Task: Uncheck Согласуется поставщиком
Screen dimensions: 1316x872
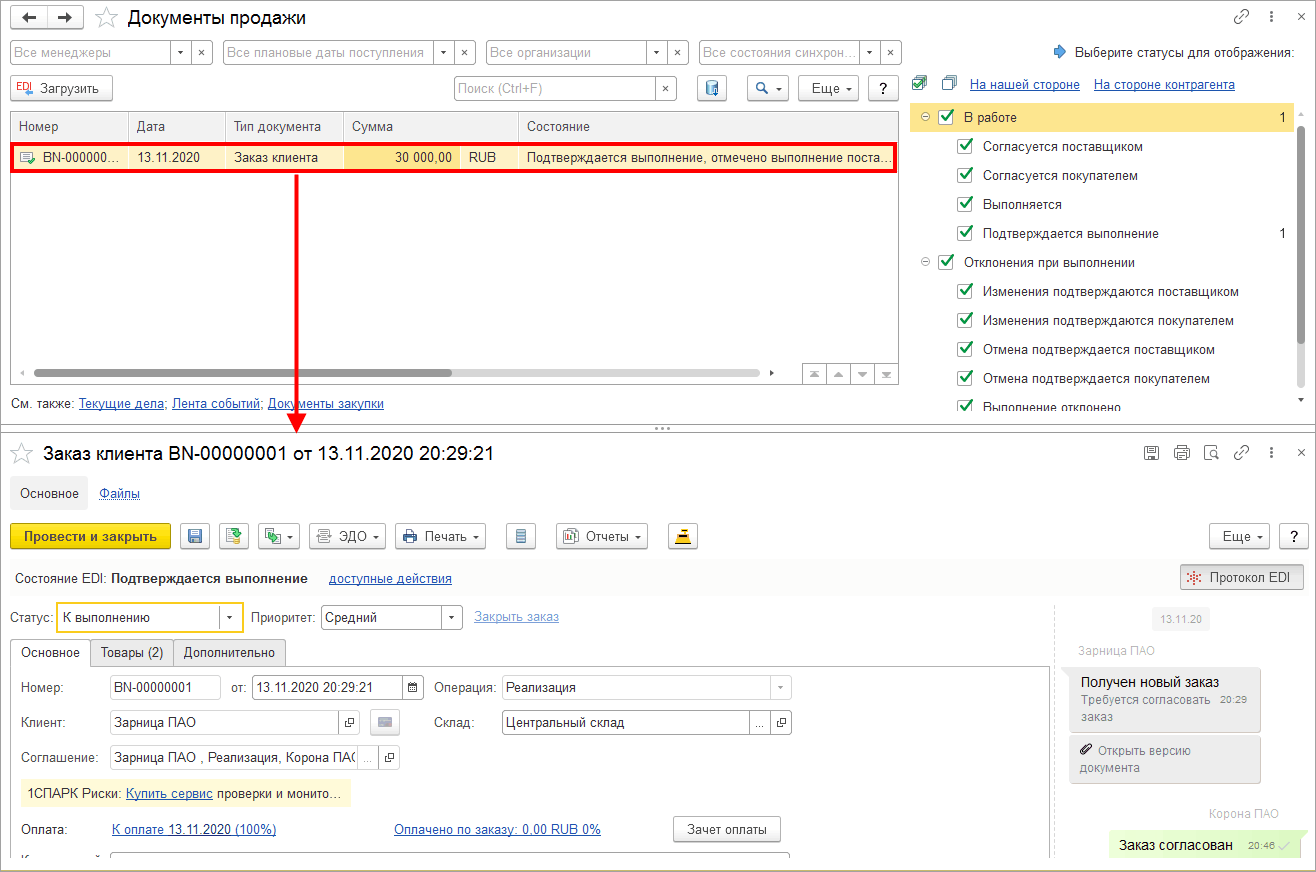Action: pos(965,146)
